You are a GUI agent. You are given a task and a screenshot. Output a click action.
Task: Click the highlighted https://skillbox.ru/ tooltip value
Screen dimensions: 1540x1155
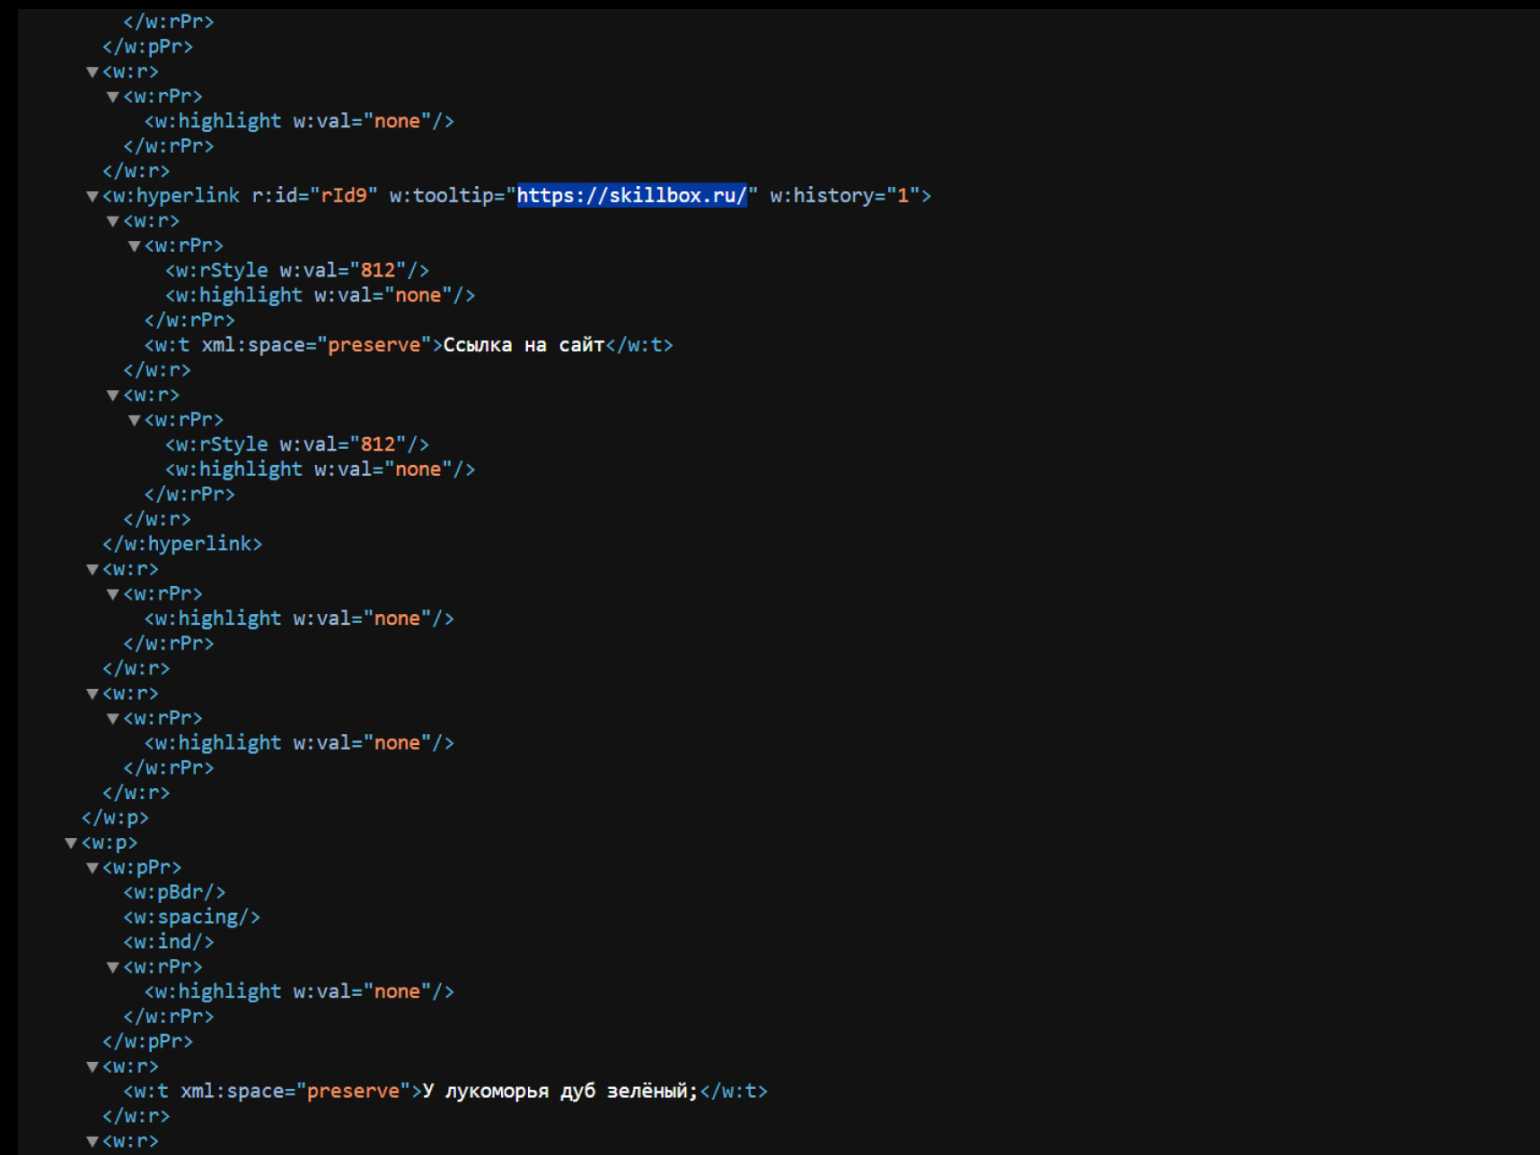point(631,196)
